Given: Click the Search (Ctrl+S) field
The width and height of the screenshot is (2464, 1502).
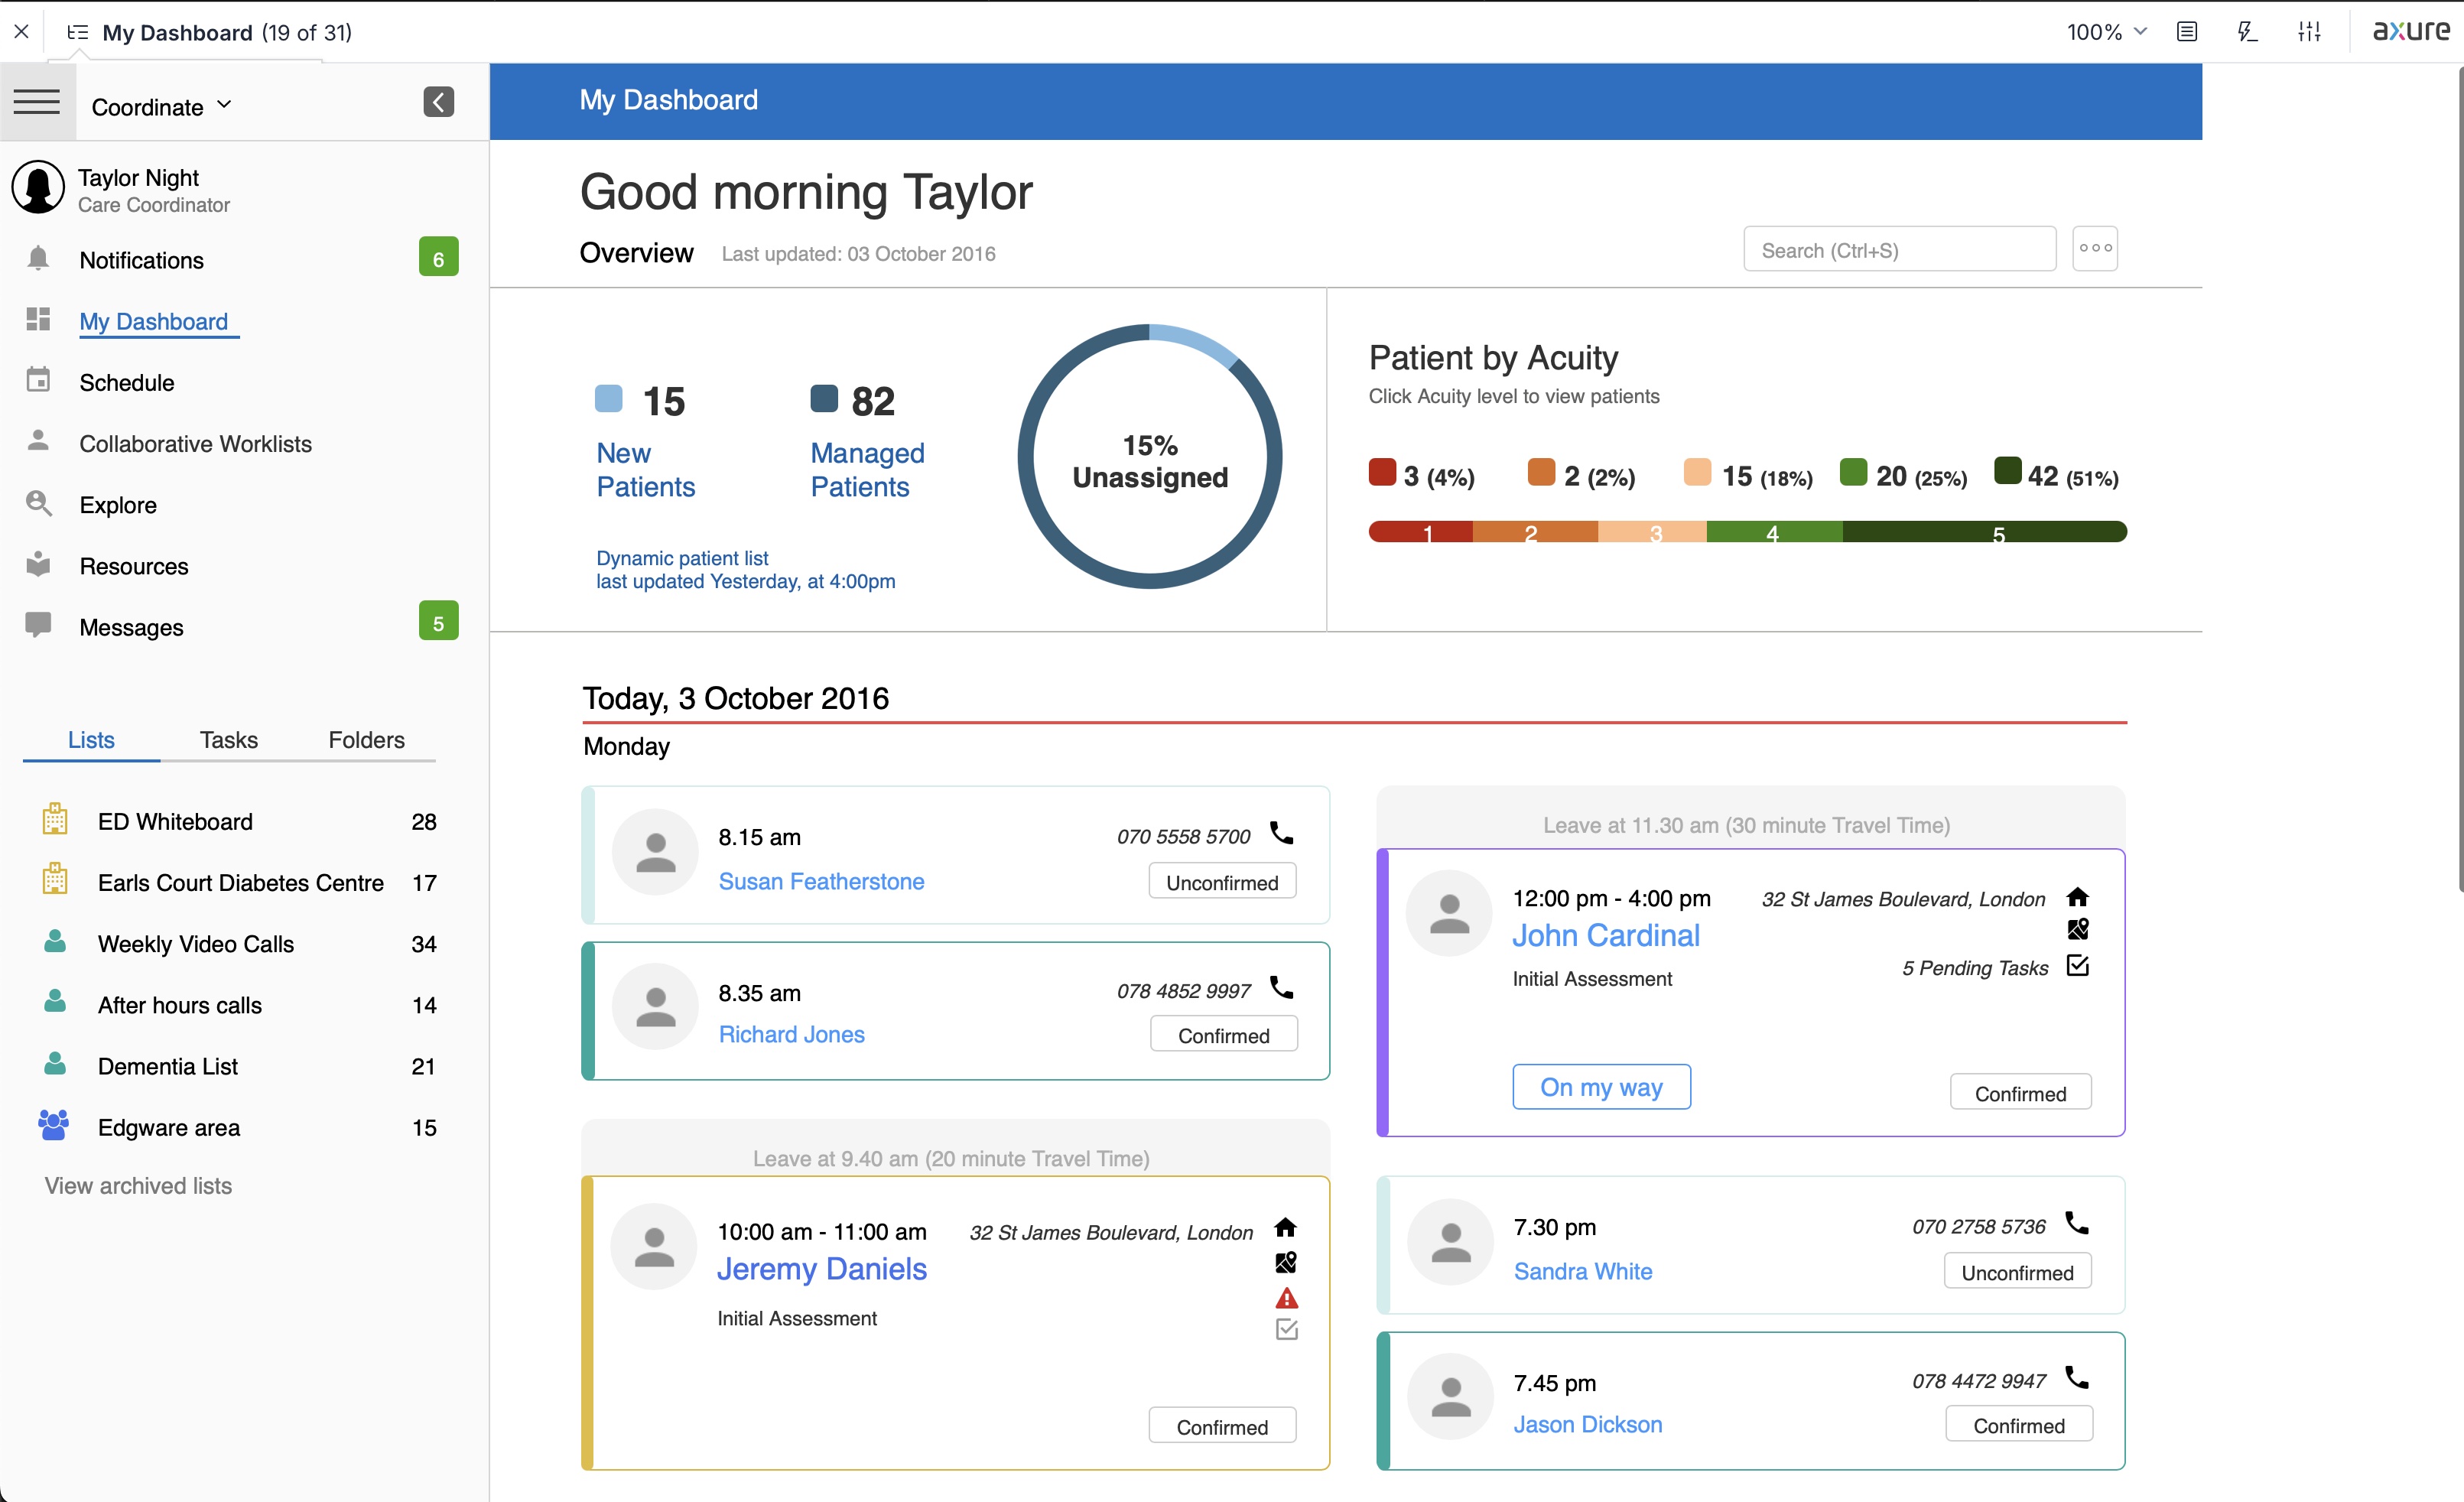Looking at the screenshot, I should coord(1898,250).
